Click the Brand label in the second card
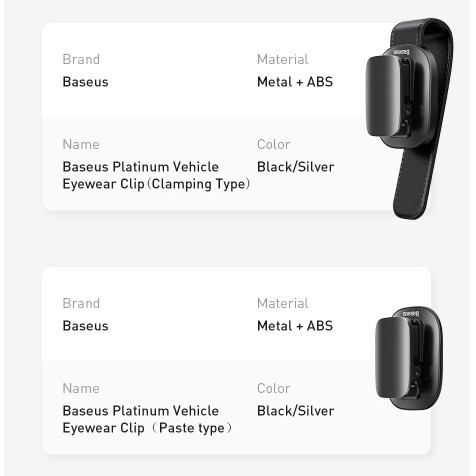Screen dimensions: 476x476 point(81,303)
